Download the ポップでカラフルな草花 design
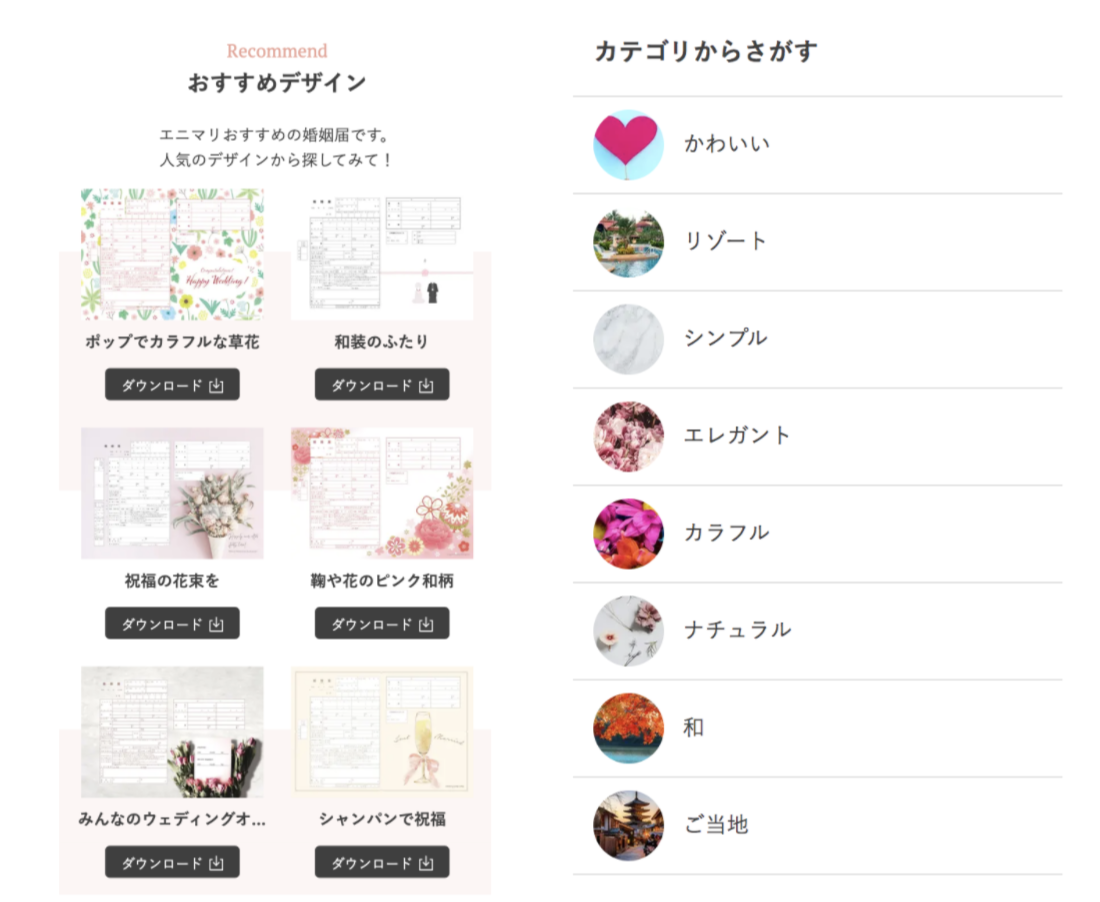This screenshot has height=902, width=1100. coord(172,384)
